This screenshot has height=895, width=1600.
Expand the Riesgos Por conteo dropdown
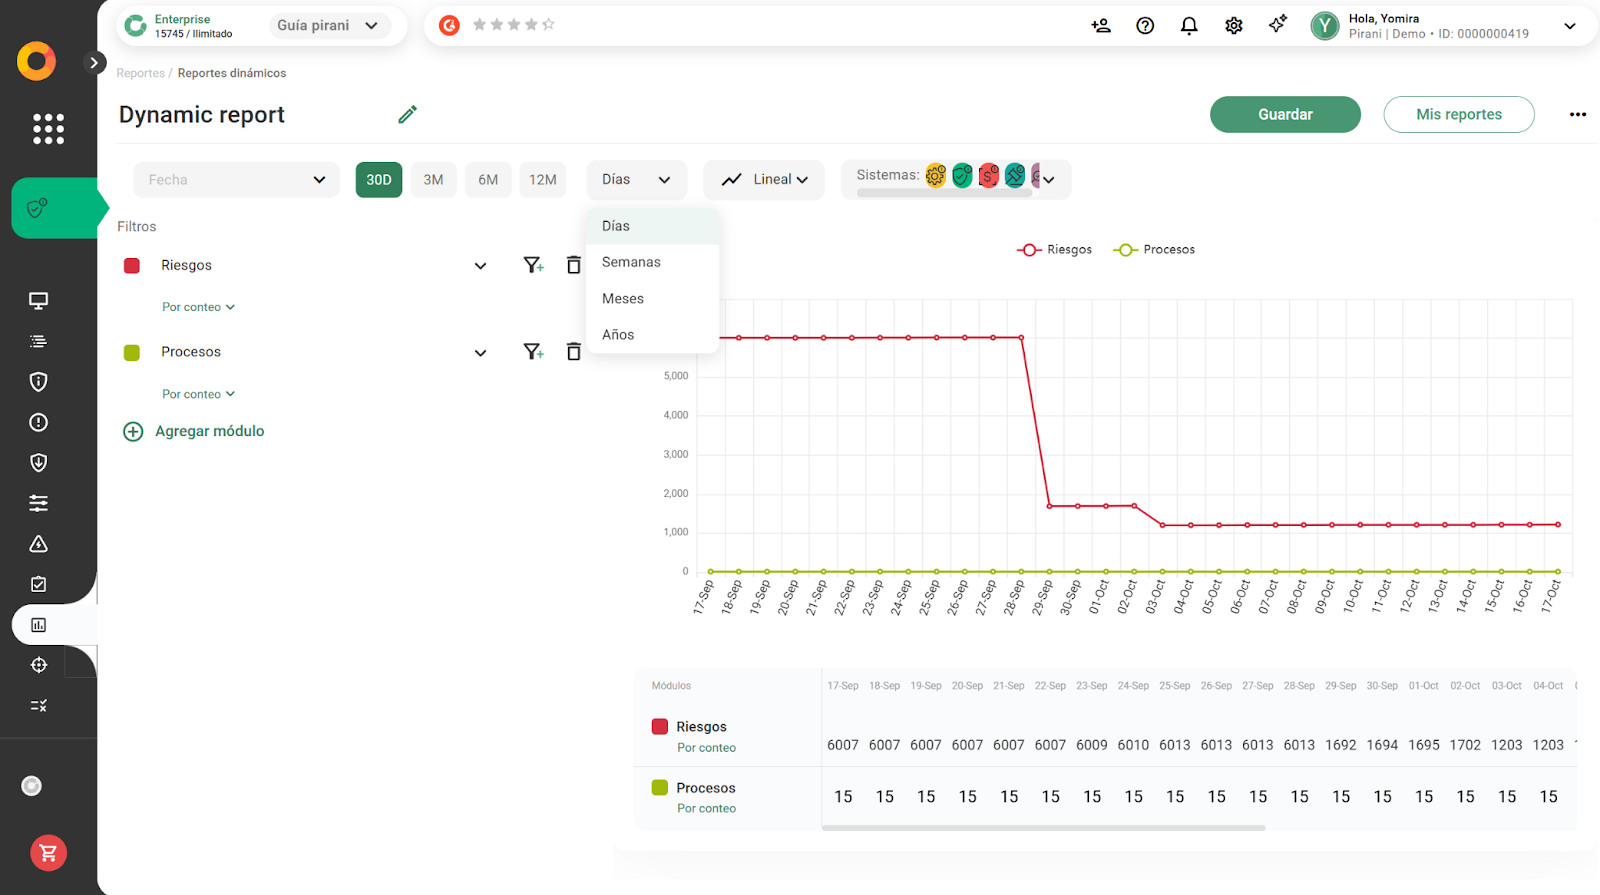[x=198, y=307]
